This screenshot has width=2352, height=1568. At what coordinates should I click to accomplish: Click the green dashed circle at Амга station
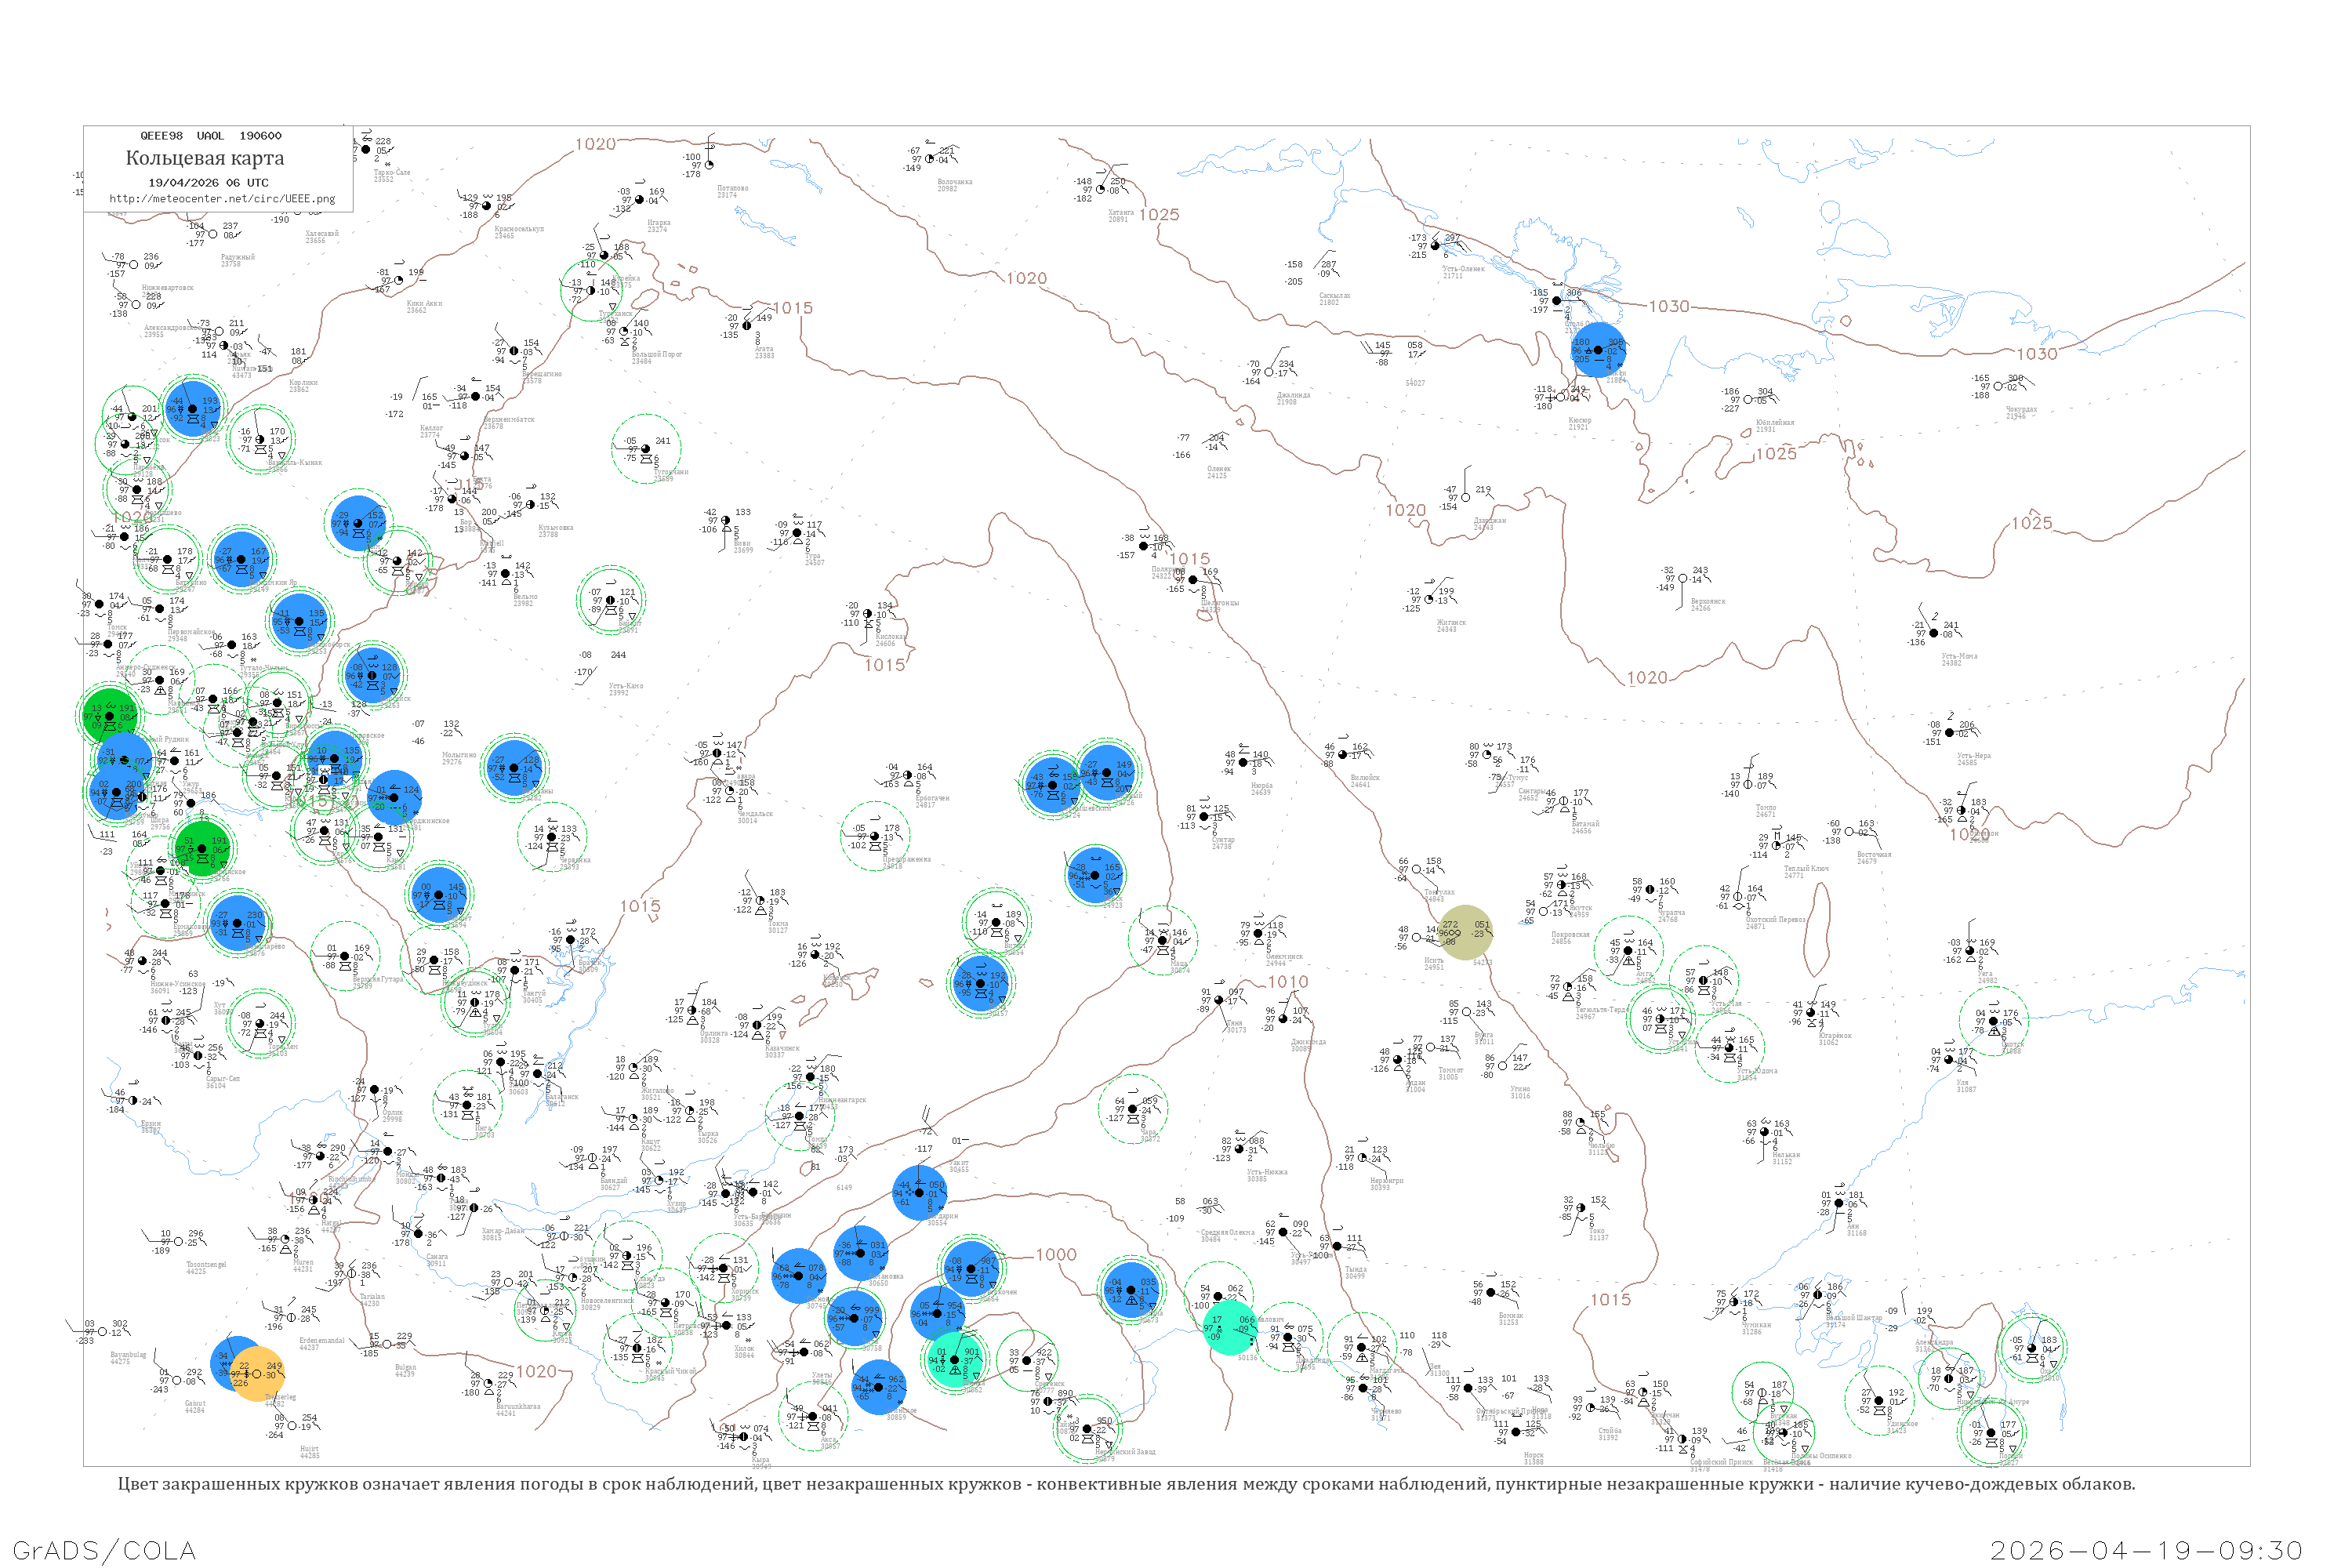point(1628,950)
